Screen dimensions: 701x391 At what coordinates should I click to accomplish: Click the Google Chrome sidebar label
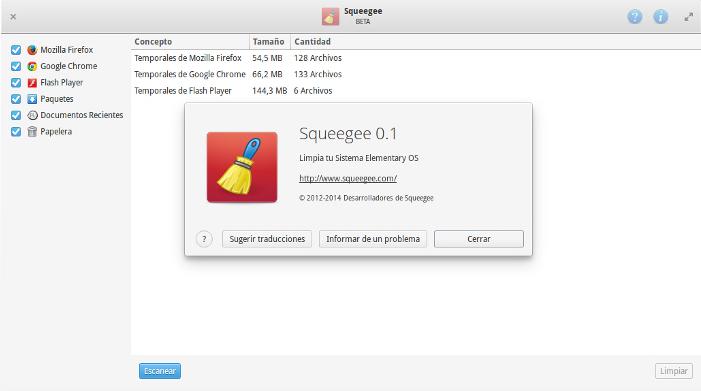(69, 66)
